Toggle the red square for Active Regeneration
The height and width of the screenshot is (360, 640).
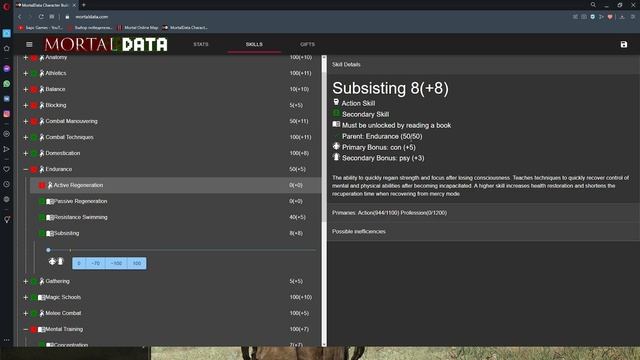coord(42,185)
